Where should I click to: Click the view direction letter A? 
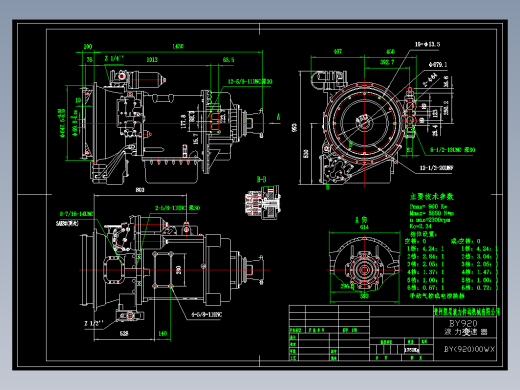(x=278, y=117)
